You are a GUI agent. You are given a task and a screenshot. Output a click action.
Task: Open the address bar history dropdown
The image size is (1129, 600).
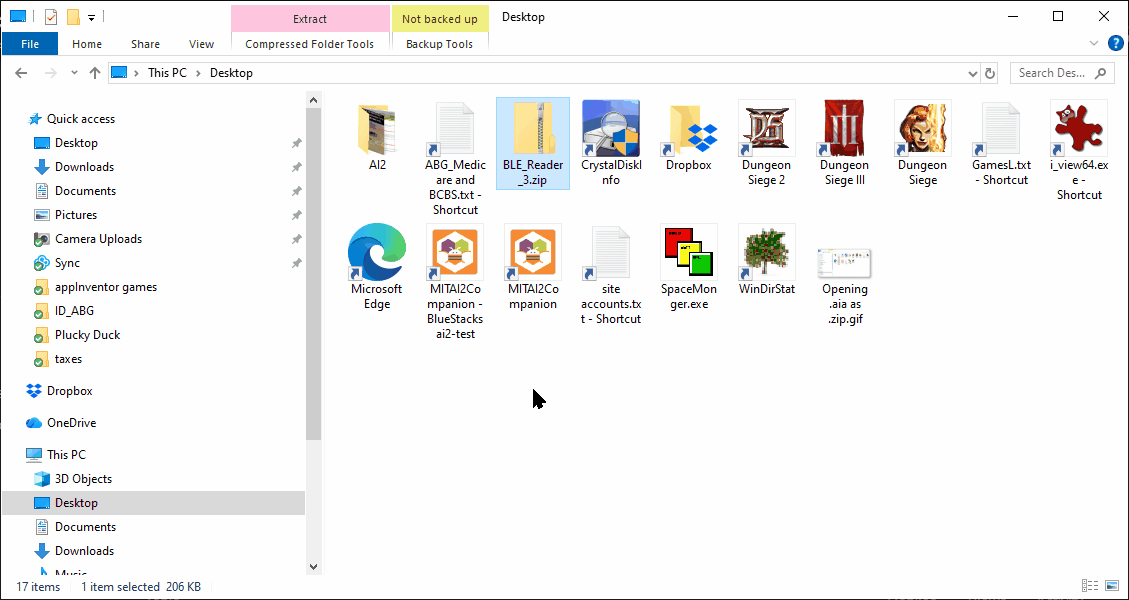pos(973,73)
